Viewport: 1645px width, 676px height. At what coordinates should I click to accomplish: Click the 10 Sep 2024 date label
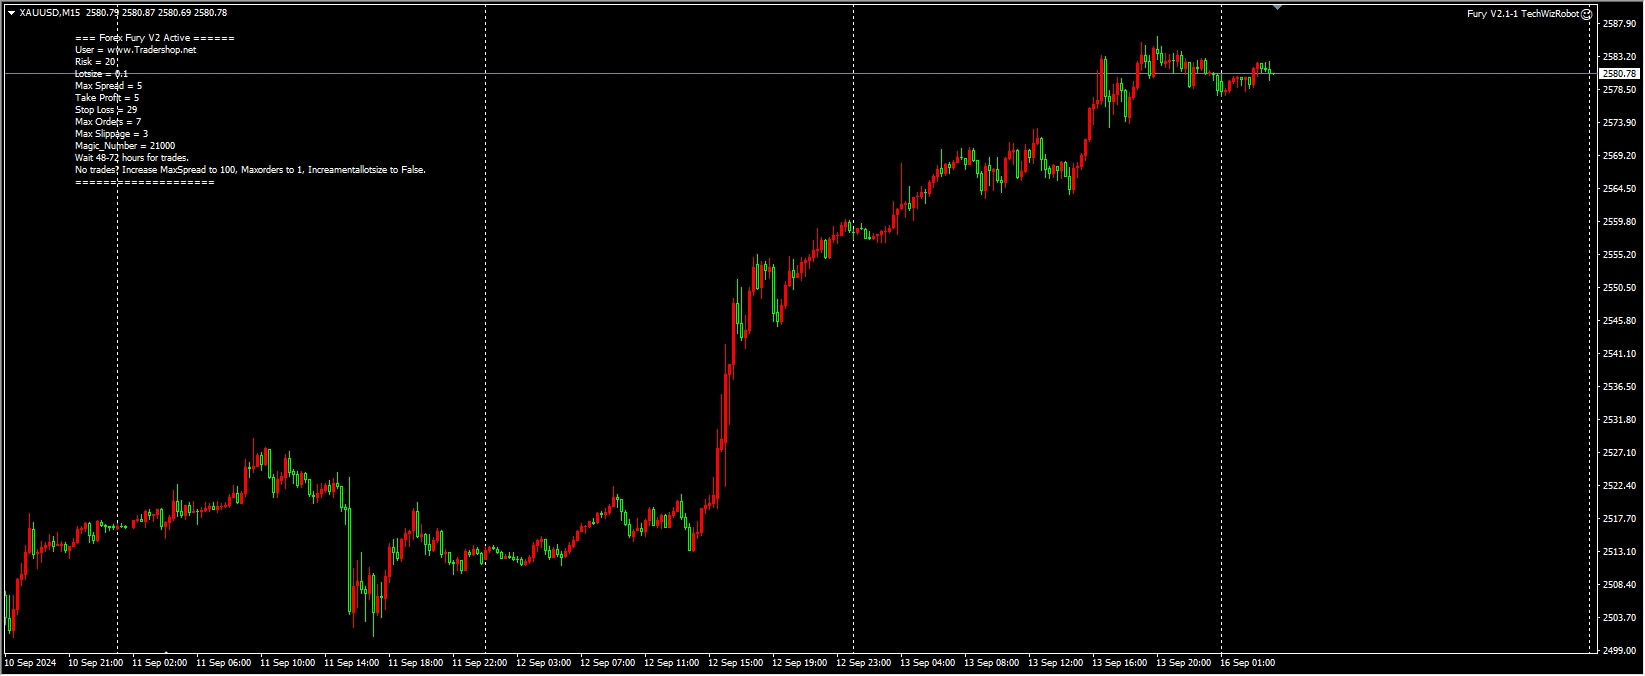tap(32, 663)
